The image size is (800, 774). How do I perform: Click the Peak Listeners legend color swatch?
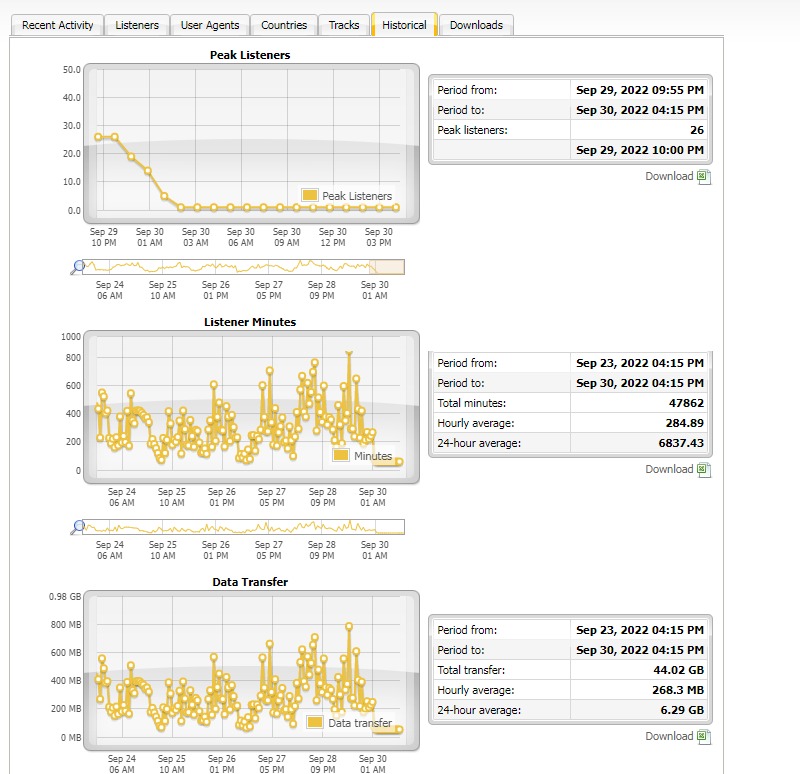(309, 196)
